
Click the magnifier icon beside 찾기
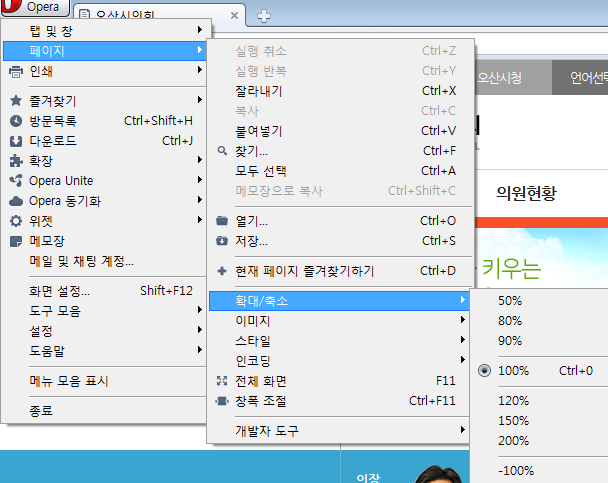(222, 151)
